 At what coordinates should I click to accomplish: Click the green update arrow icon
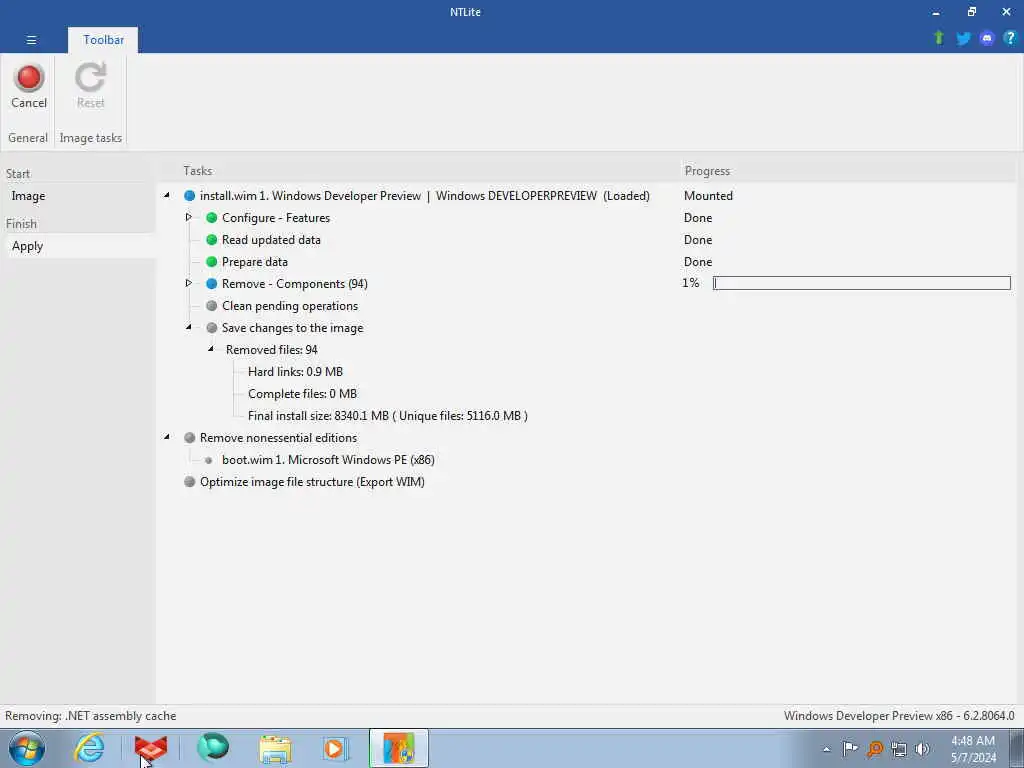938,38
